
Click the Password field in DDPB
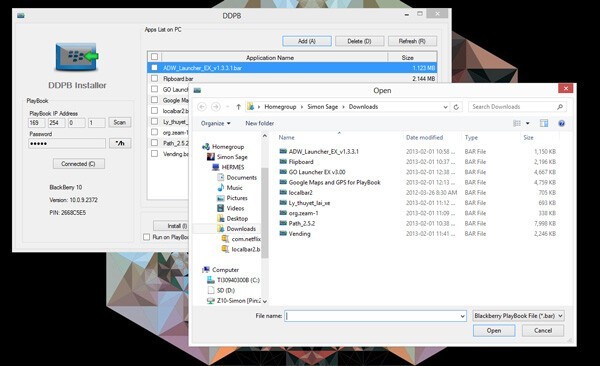(x=67, y=144)
